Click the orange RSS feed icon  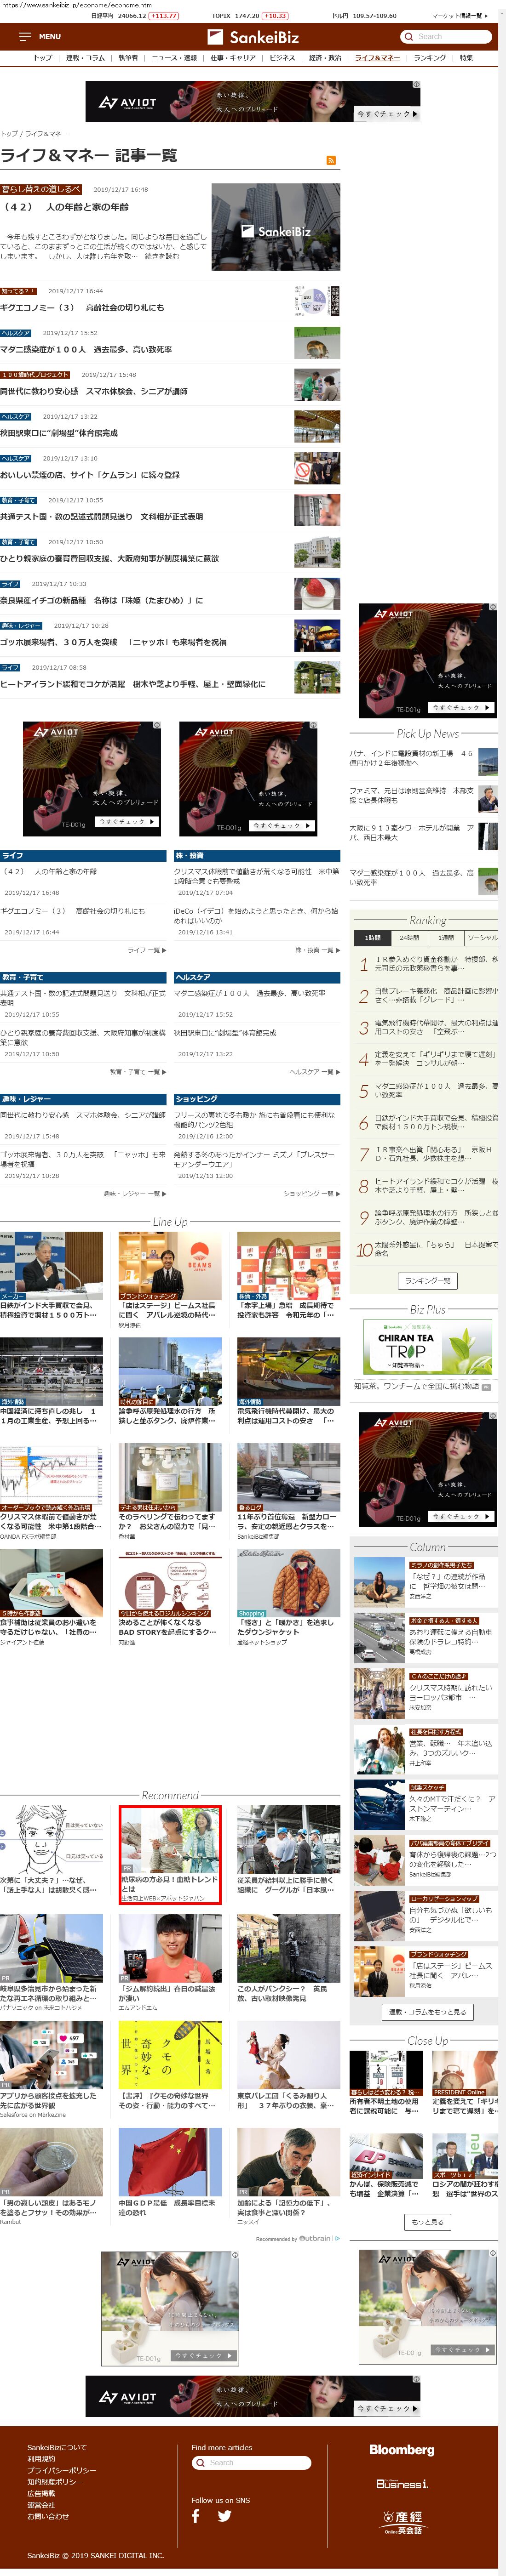click(331, 160)
